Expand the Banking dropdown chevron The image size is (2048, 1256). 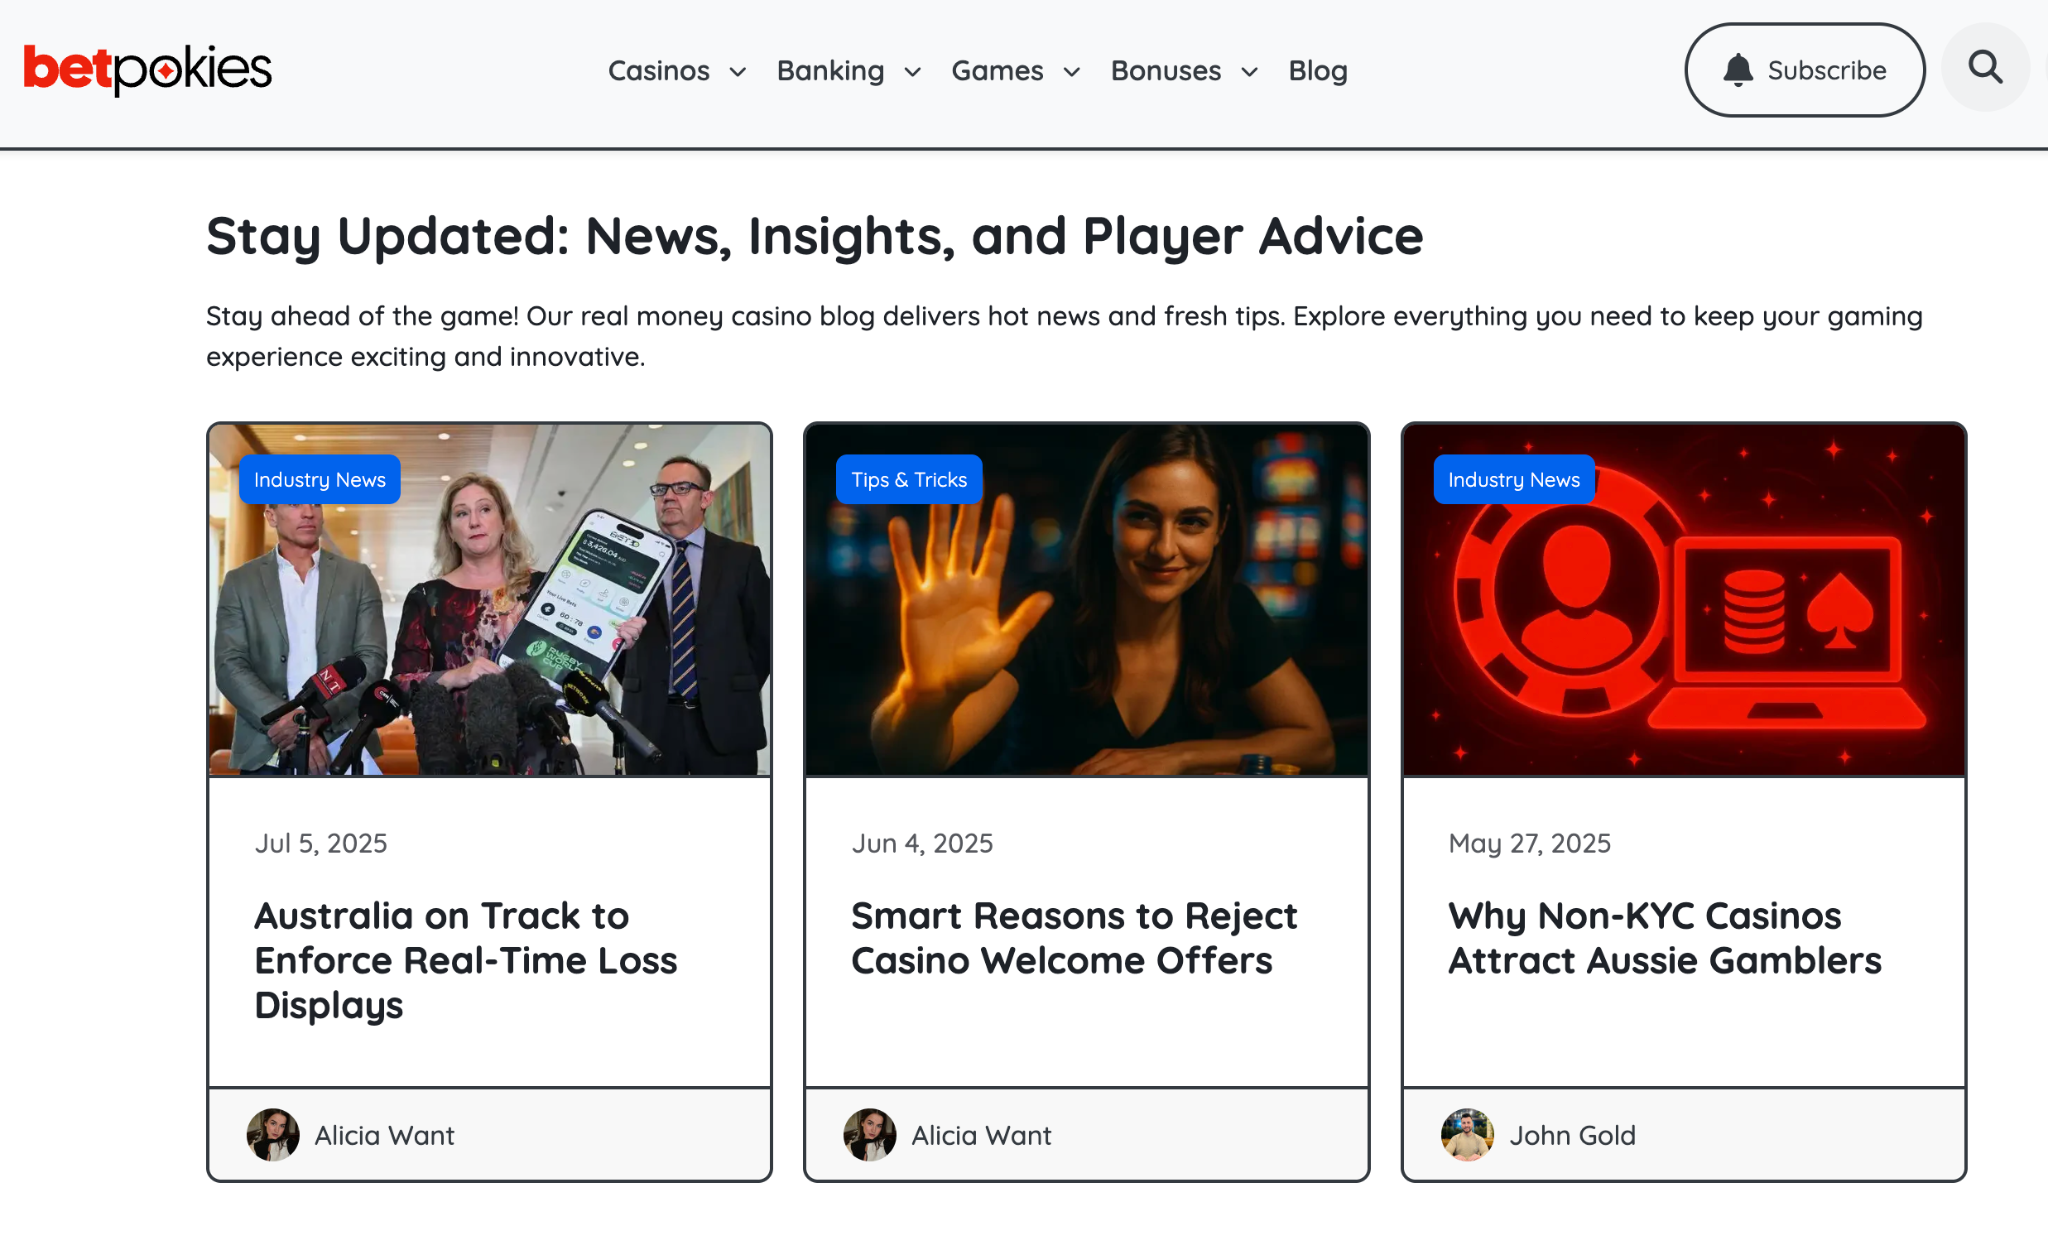pos(912,72)
